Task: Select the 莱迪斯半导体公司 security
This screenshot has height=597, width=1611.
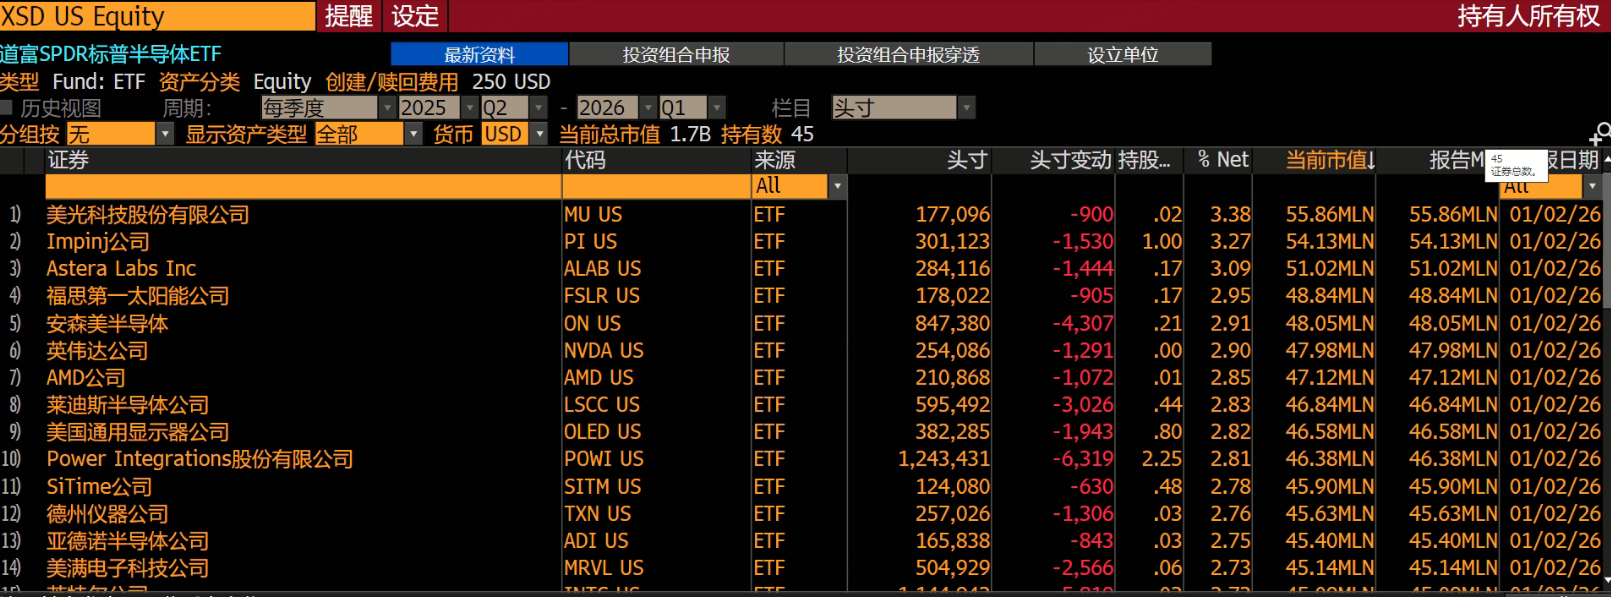Action: (x=128, y=405)
